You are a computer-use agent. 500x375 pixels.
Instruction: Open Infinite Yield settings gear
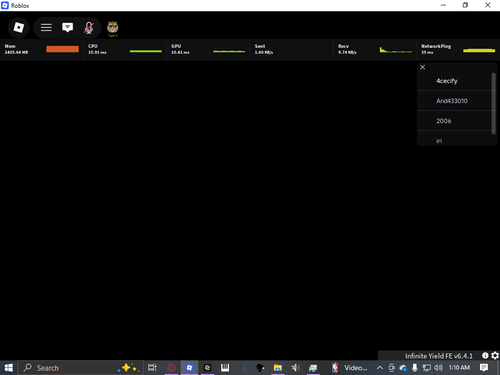(x=495, y=356)
